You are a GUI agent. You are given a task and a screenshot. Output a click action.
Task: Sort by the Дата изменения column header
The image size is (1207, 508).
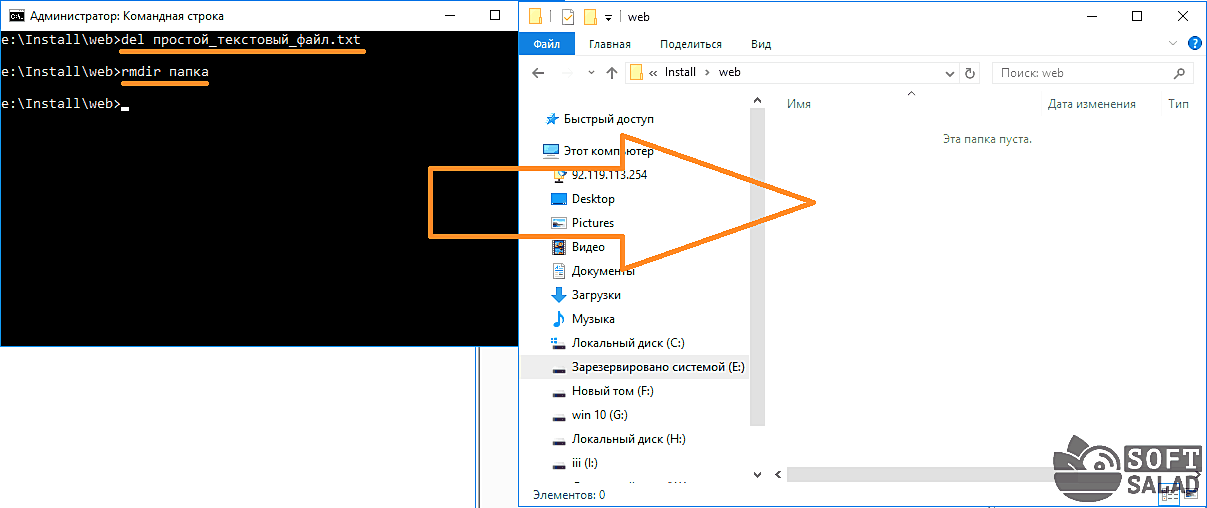1091,104
